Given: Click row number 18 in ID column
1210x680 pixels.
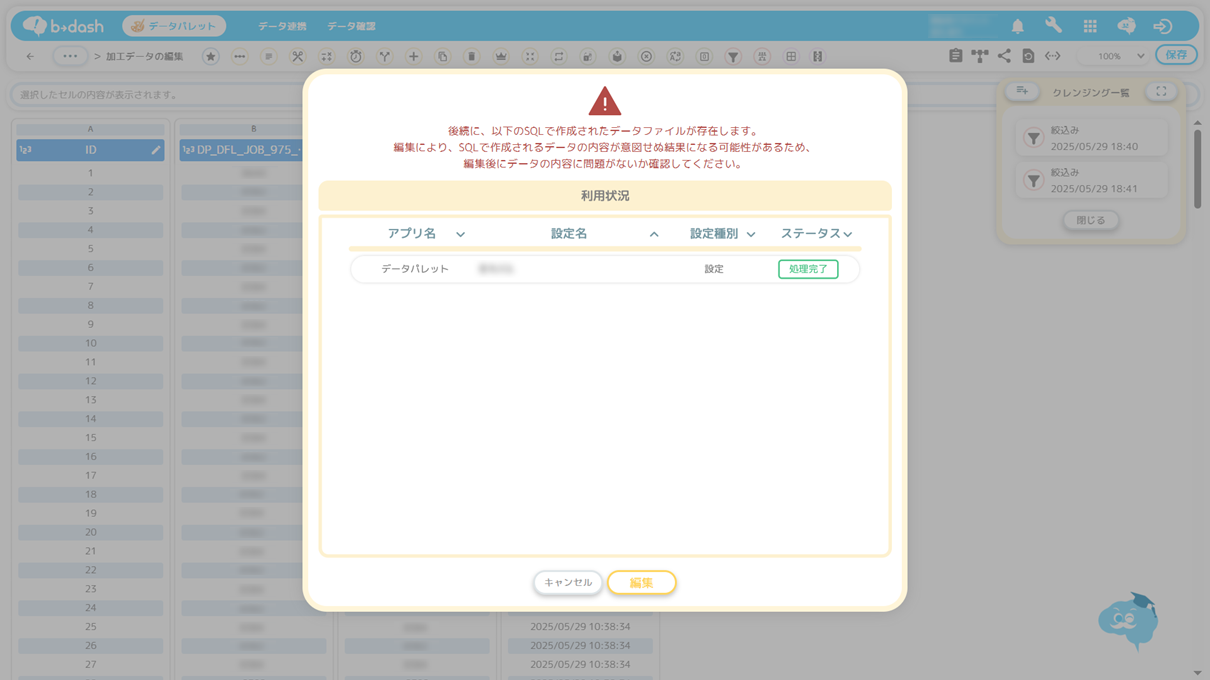Looking at the screenshot, I should tap(90, 494).
